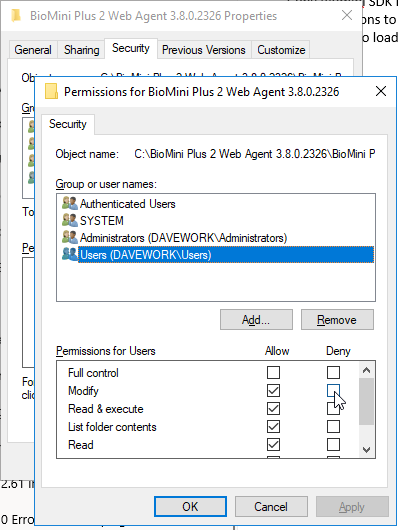The height and width of the screenshot is (530, 398).
Task: Check Deny for List folder contents
Action: (x=333, y=427)
